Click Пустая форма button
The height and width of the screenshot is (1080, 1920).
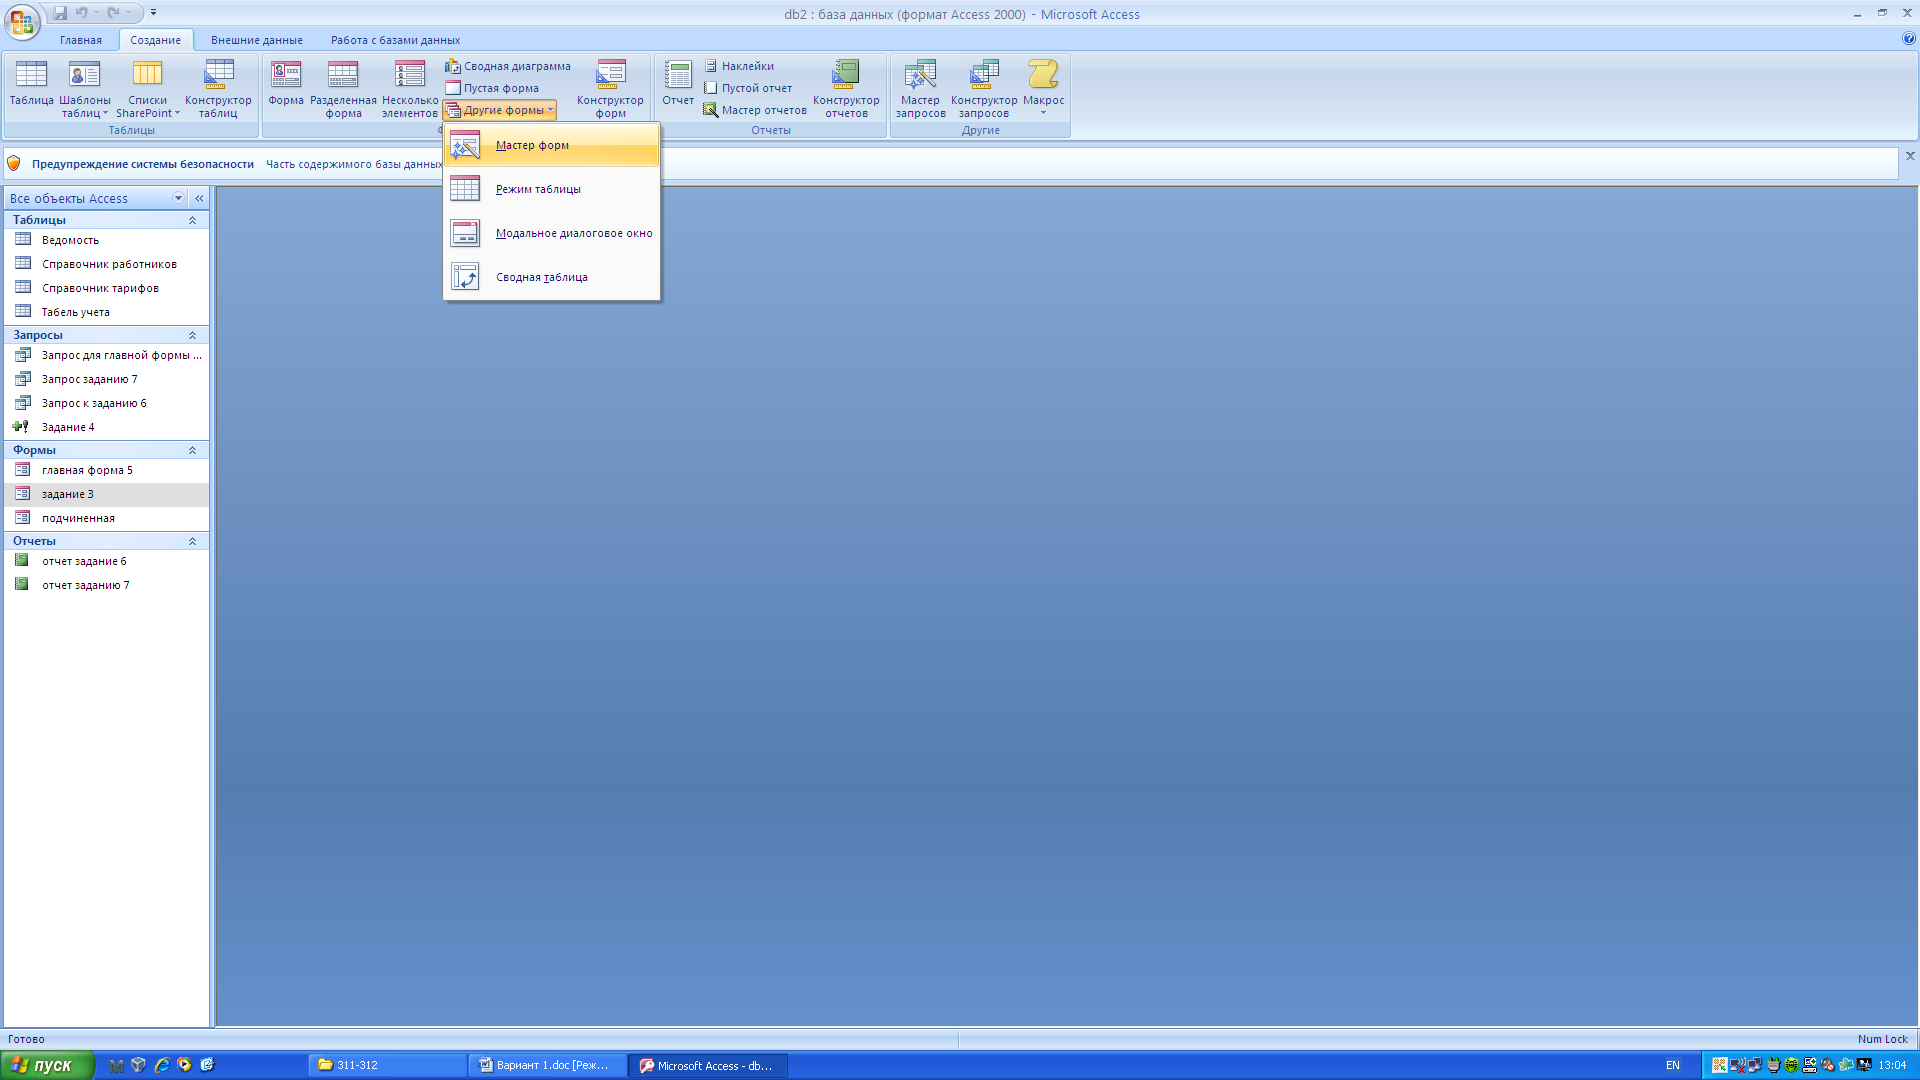(492, 88)
